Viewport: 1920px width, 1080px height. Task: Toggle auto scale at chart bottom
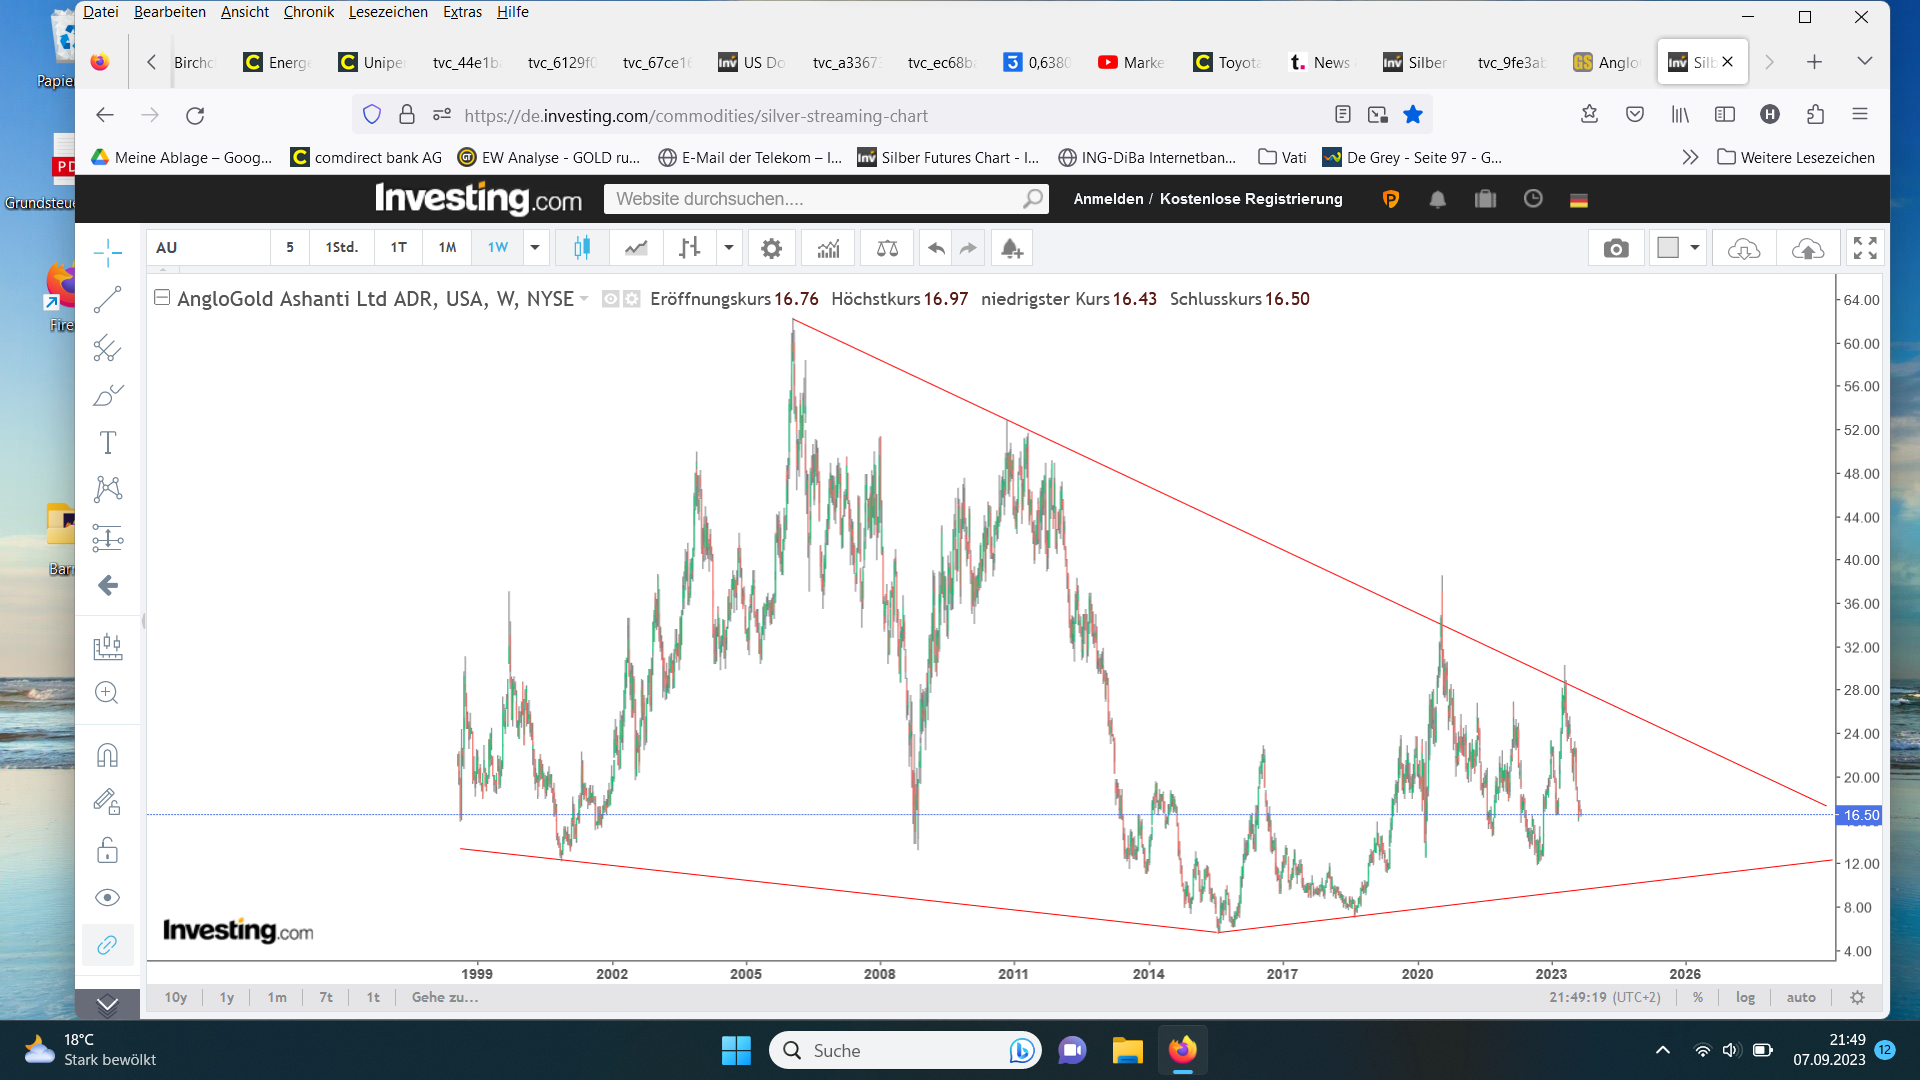[x=1801, y=997]
